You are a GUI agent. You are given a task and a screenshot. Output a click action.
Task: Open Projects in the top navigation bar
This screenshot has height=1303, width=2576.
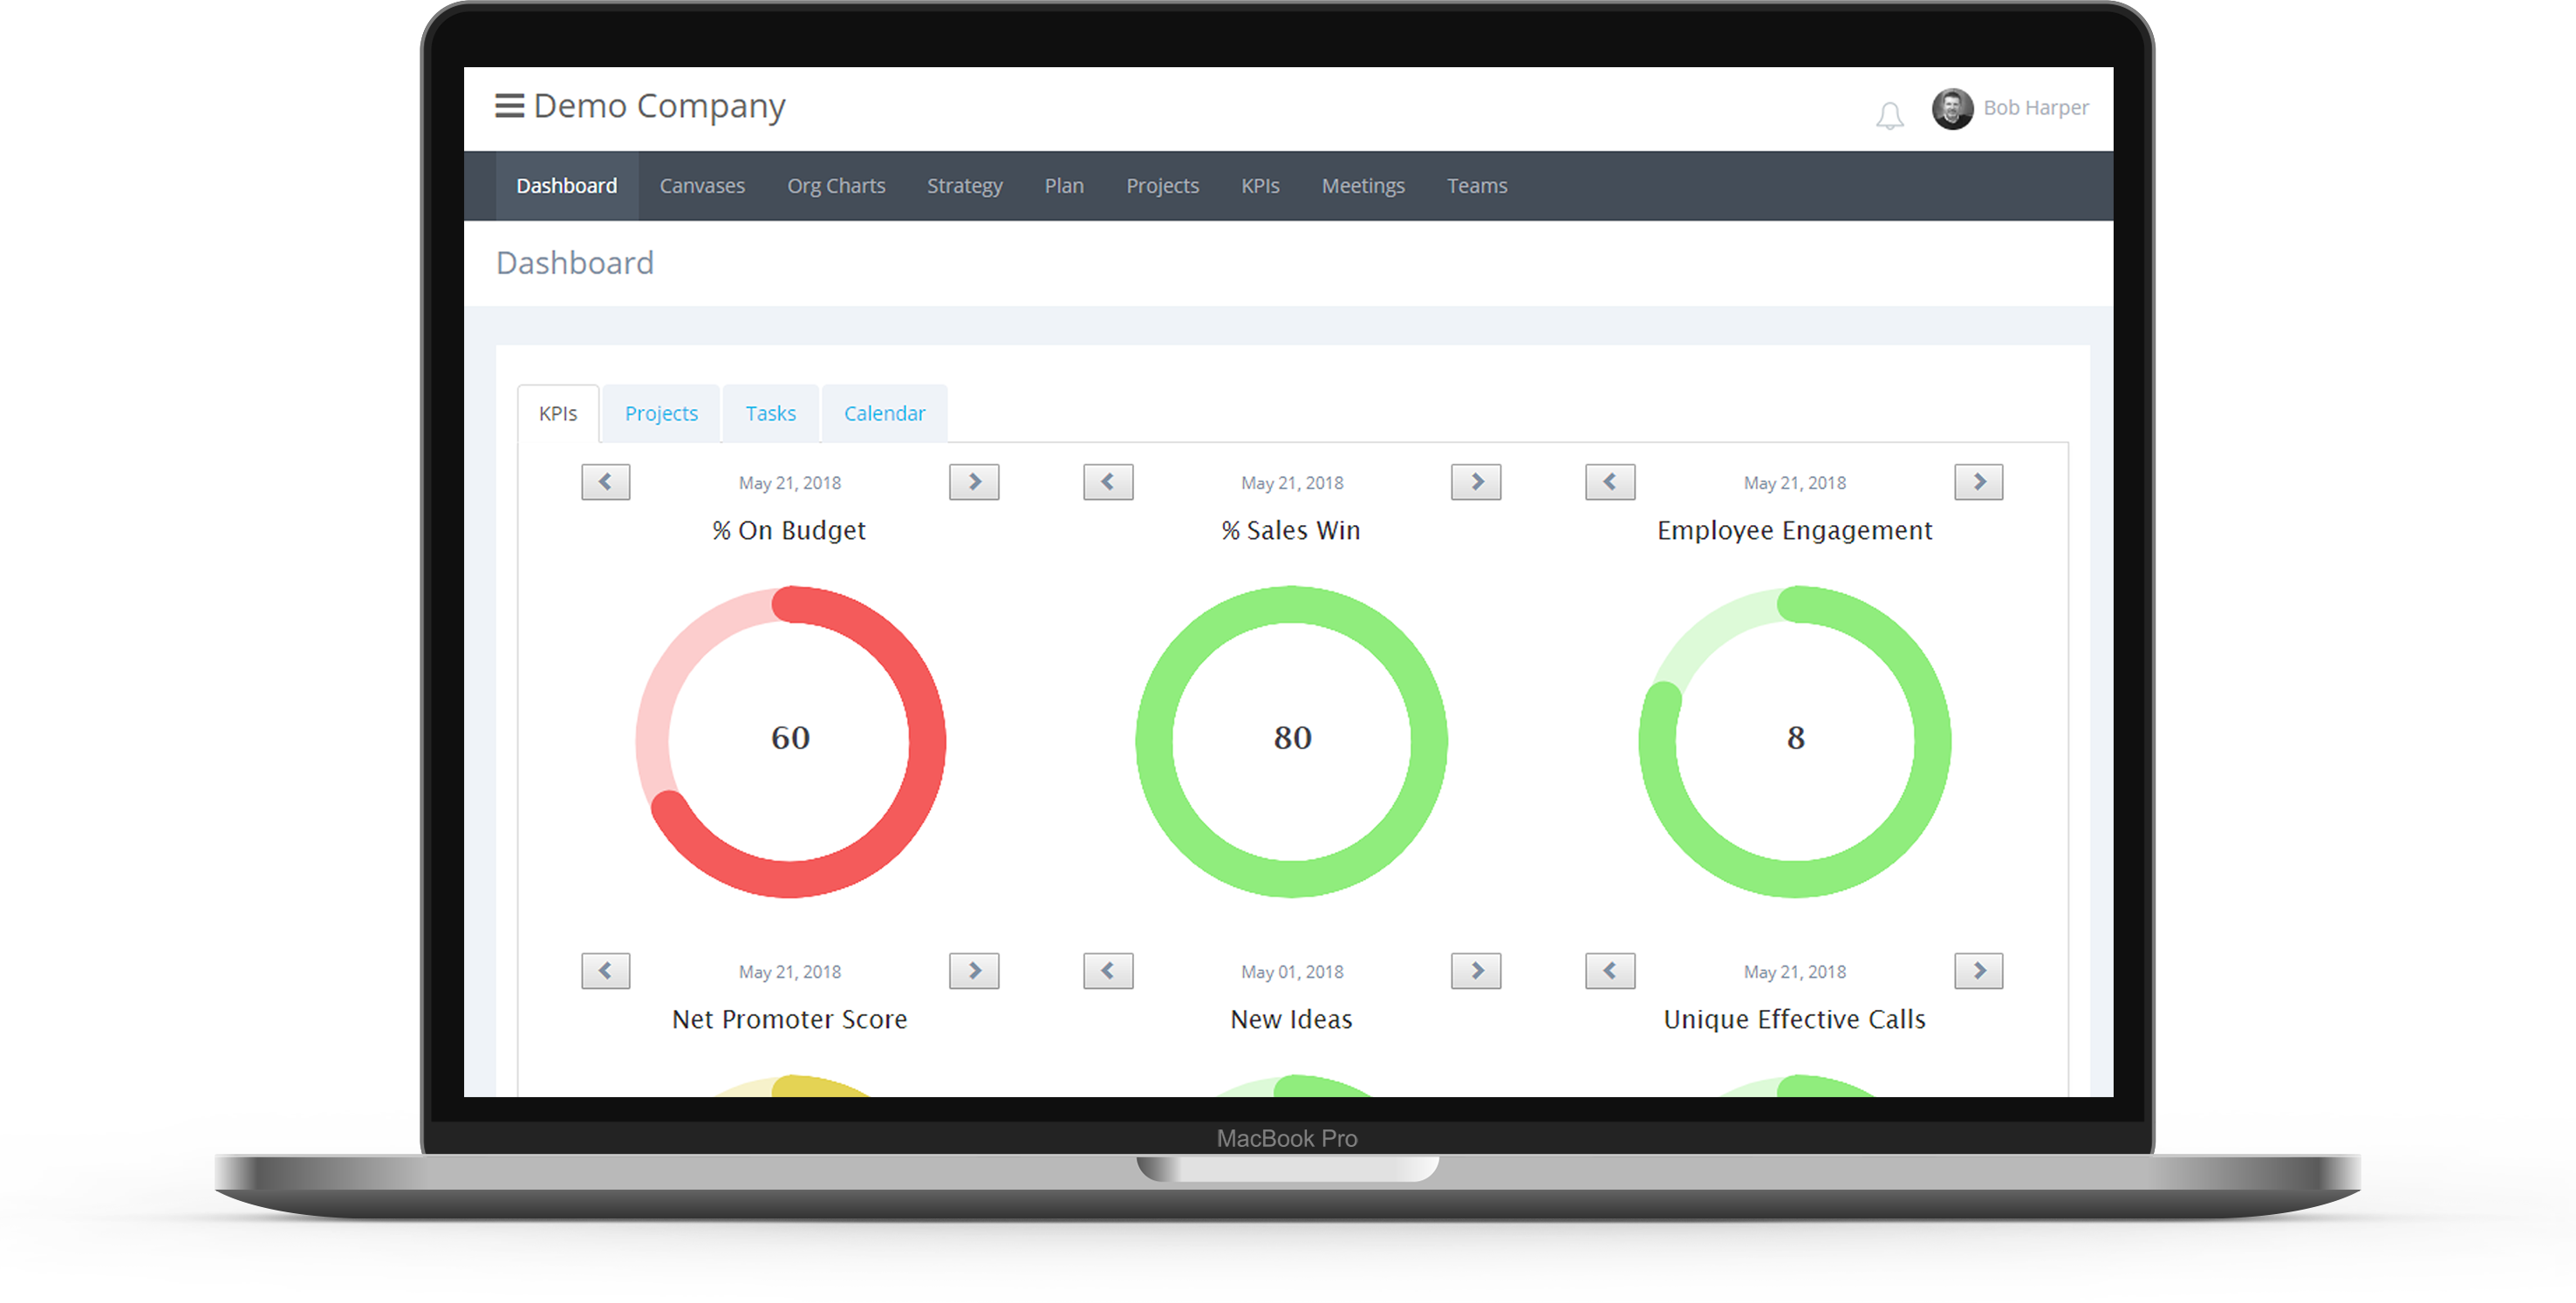(x=1162, y=186)
